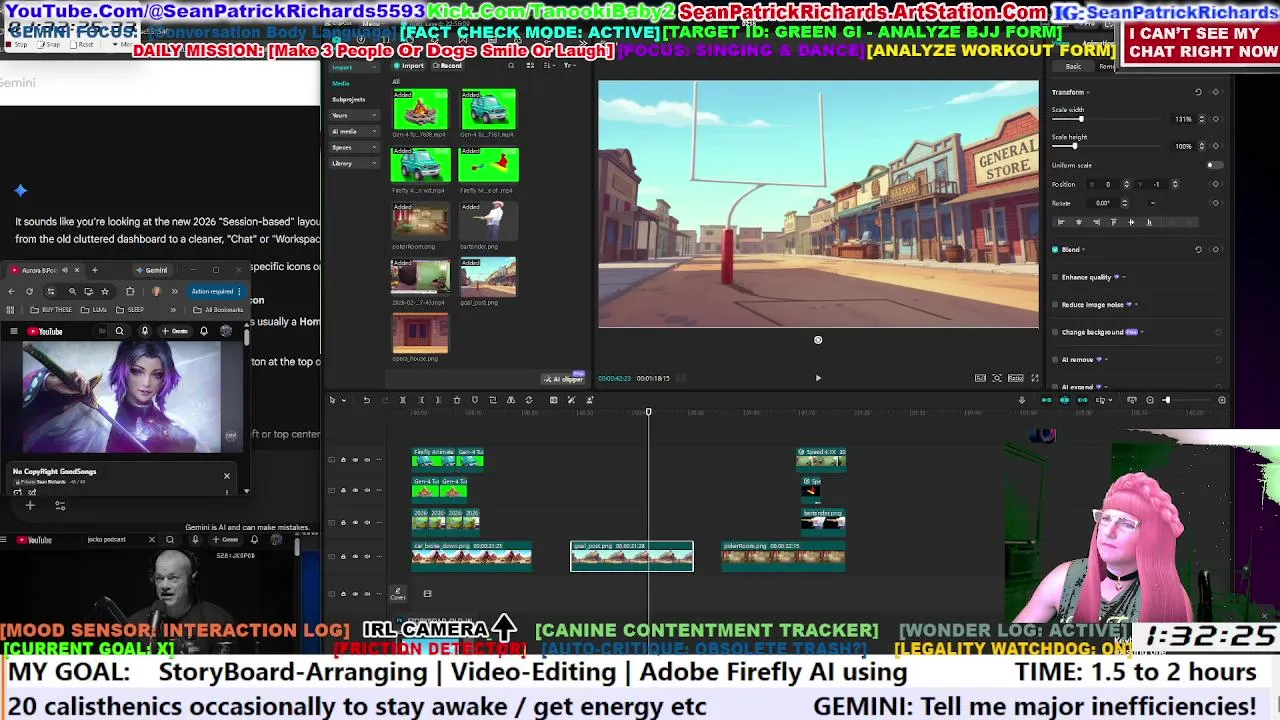Click the Record button in media panel
The height and width of the screenshot is (720, 1280).
tap(447, 66)
